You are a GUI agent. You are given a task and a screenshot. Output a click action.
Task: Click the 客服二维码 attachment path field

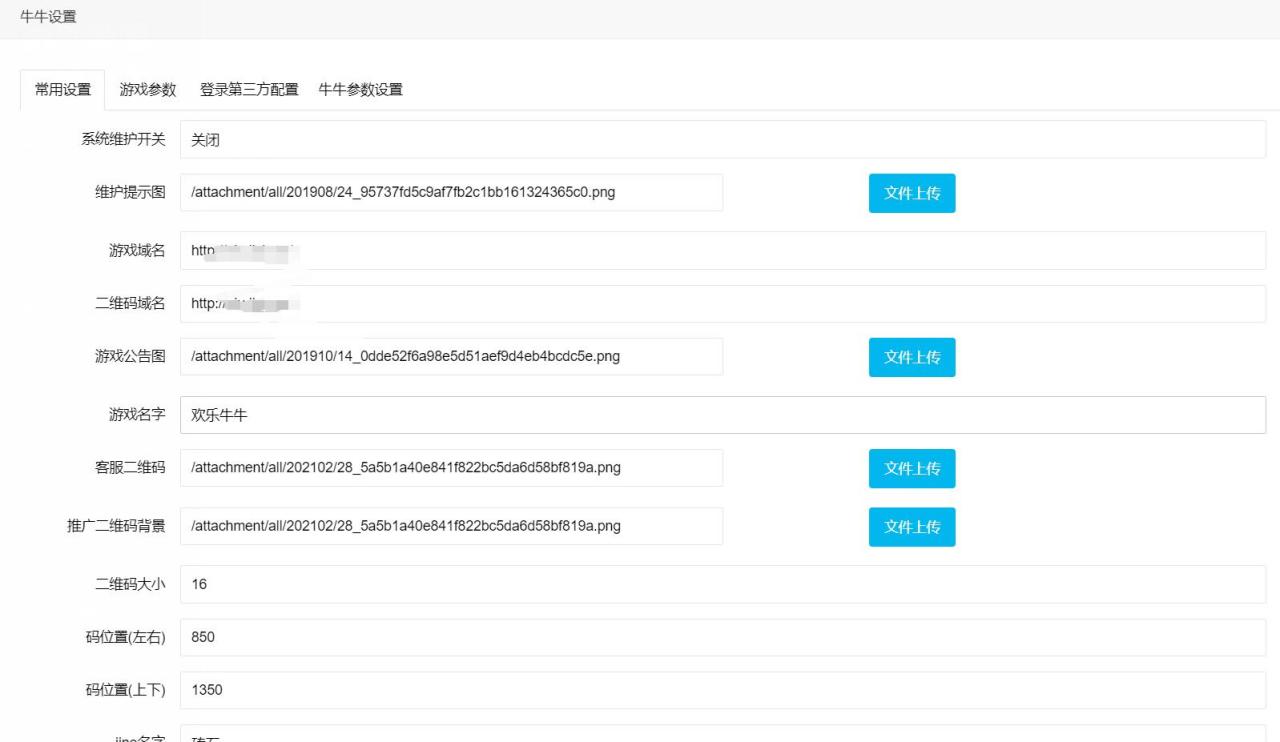(x=450, y=467)
